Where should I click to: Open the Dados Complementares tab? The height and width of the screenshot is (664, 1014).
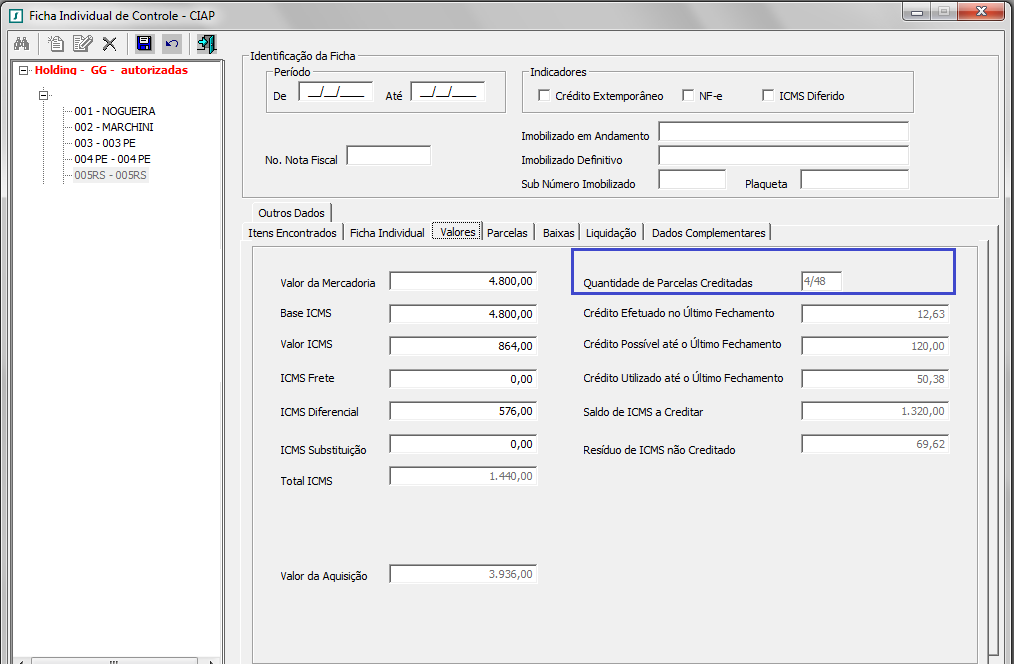pos(708,233)
